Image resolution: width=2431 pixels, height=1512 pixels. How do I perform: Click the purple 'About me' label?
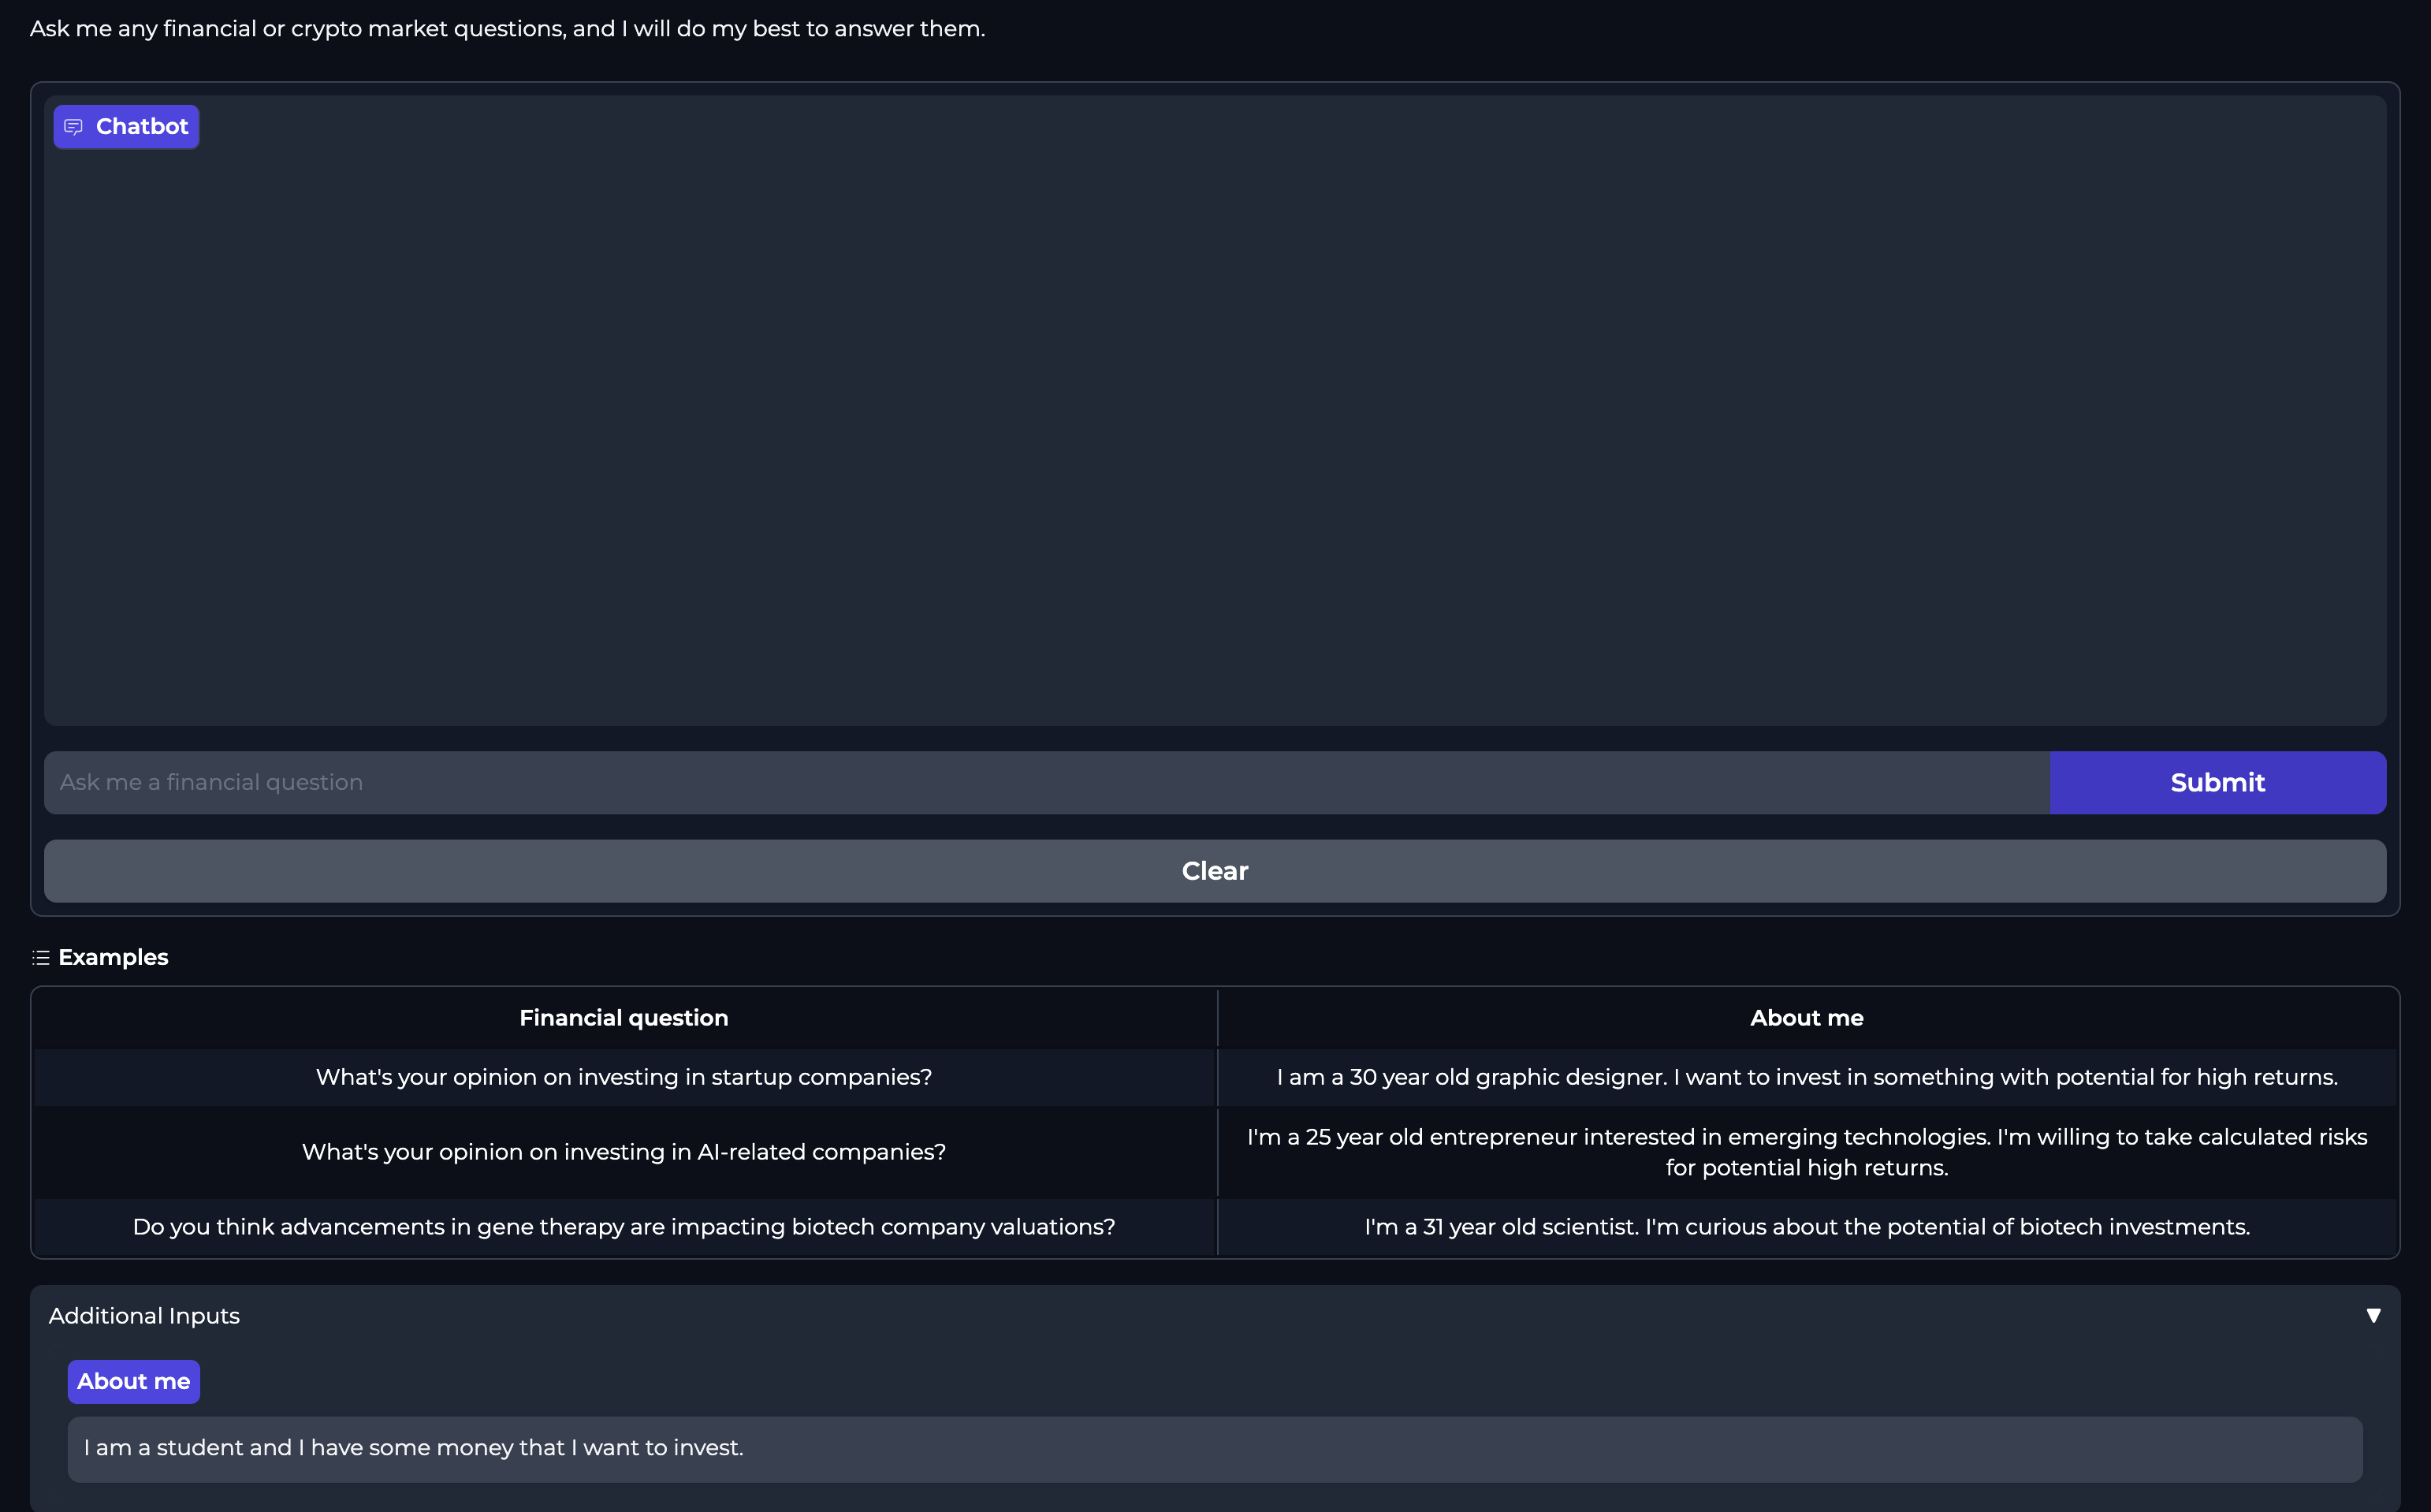click(134, 1382)
